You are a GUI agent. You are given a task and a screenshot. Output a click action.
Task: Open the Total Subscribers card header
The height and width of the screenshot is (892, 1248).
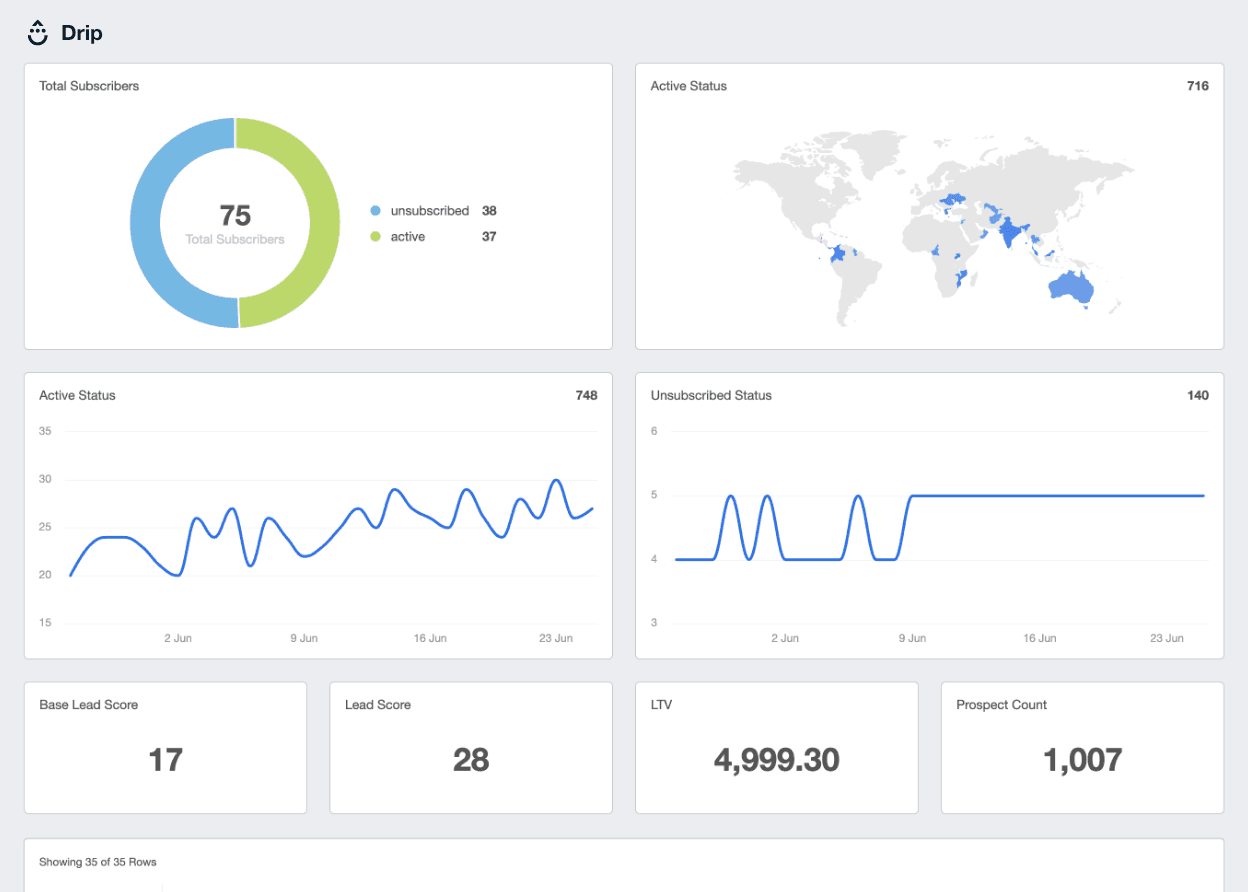pos(89,86)
